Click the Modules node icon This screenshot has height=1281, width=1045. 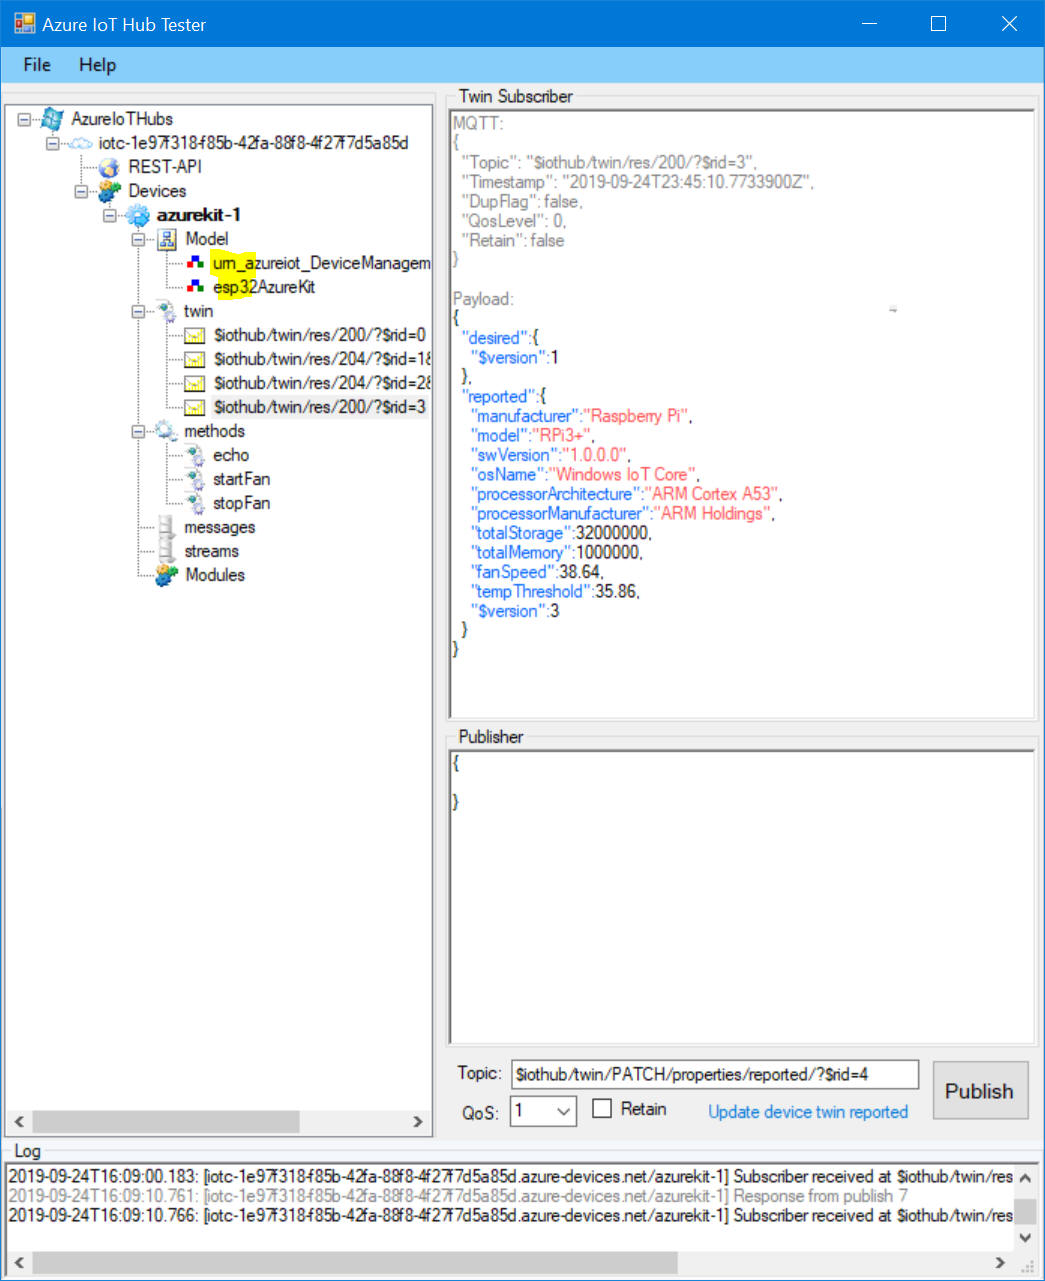click(166, 575)
